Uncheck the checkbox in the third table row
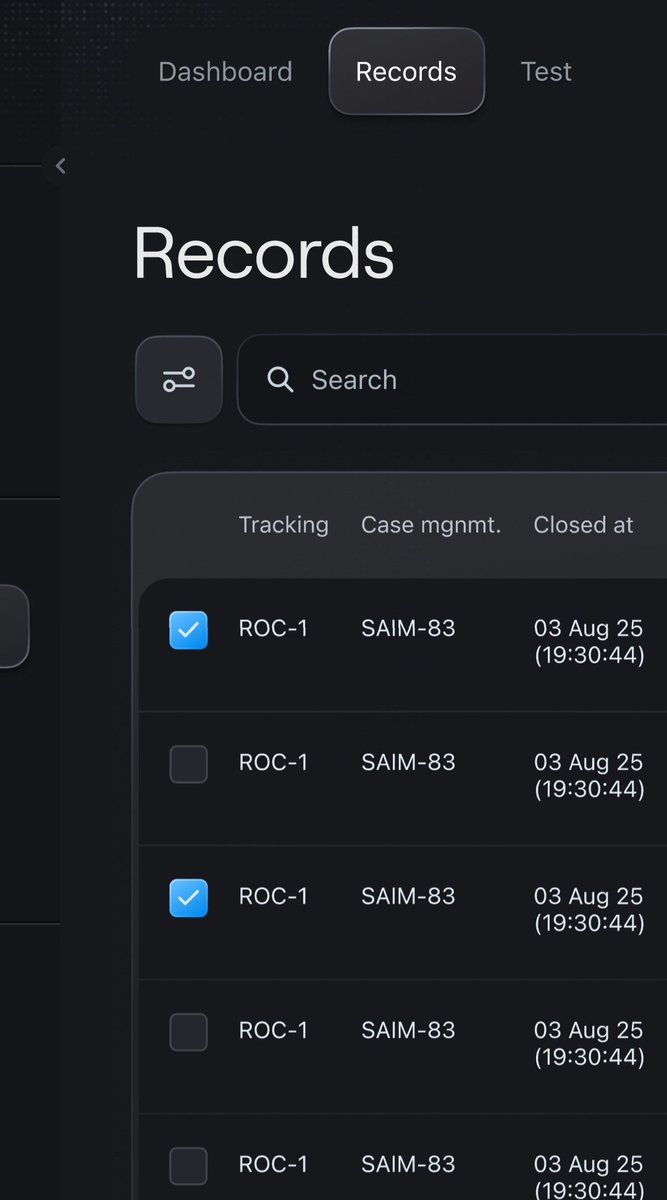667x1200 pixels. click(188, 898)
